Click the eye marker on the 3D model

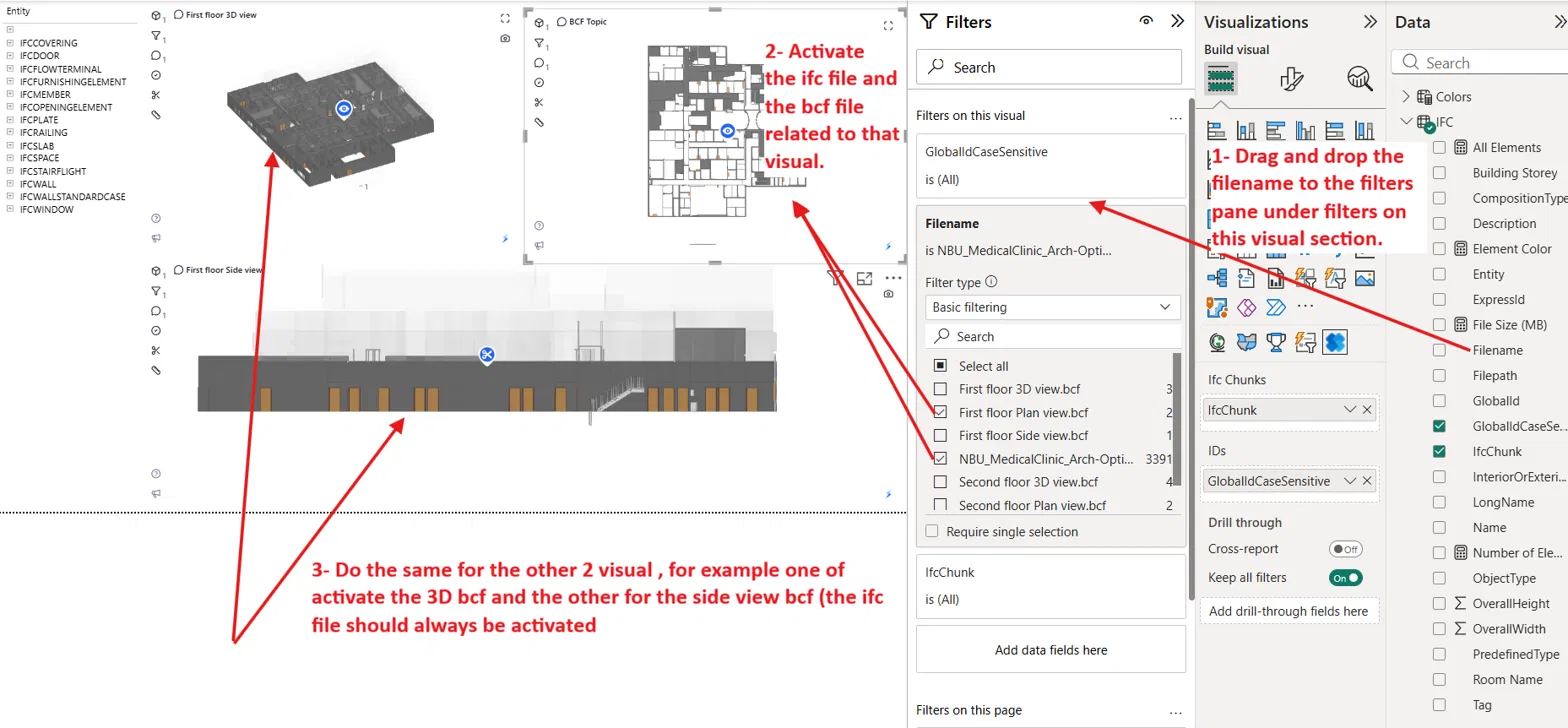click(344, 109)
